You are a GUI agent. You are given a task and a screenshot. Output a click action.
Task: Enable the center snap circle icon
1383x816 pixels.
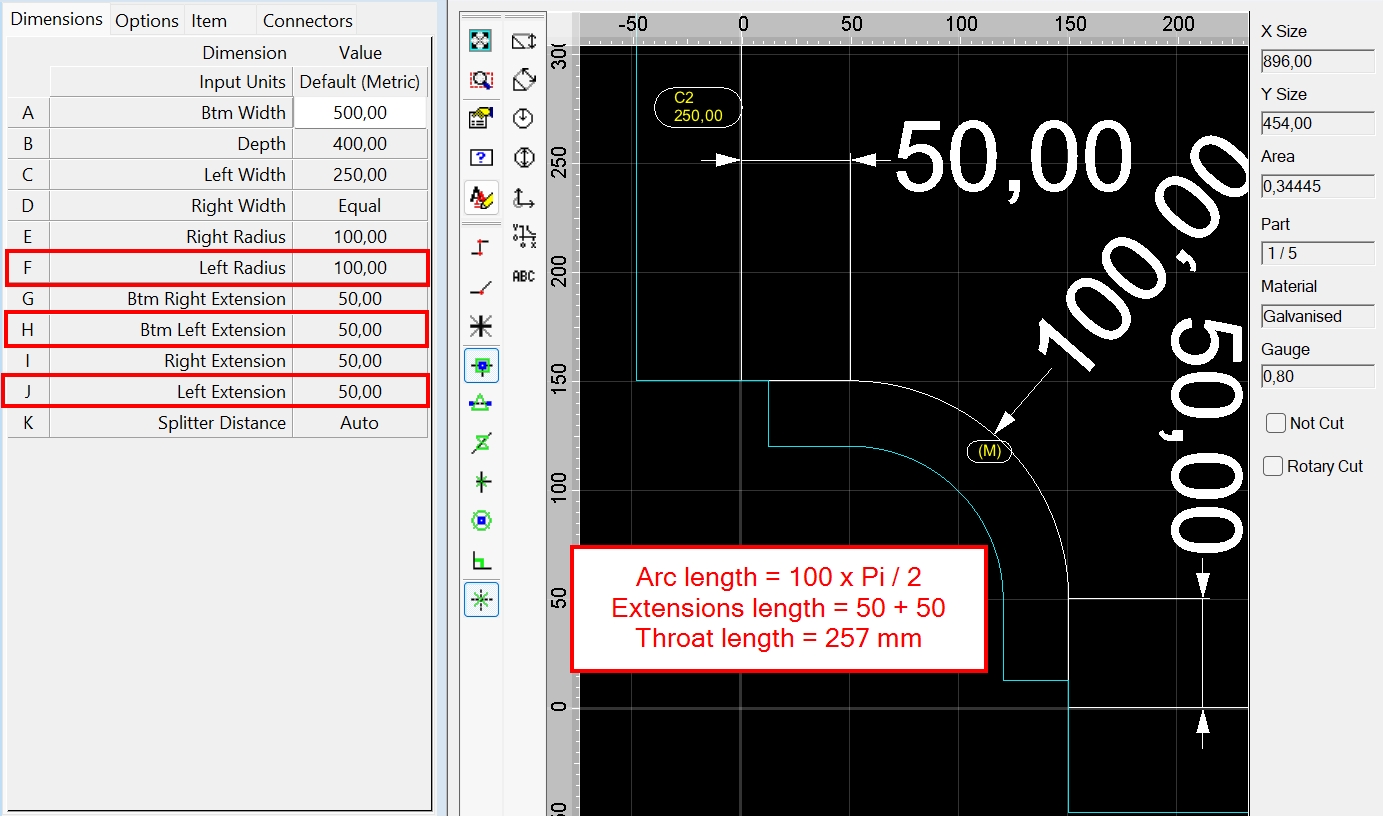pyautogui.click(x=482, y=521)
